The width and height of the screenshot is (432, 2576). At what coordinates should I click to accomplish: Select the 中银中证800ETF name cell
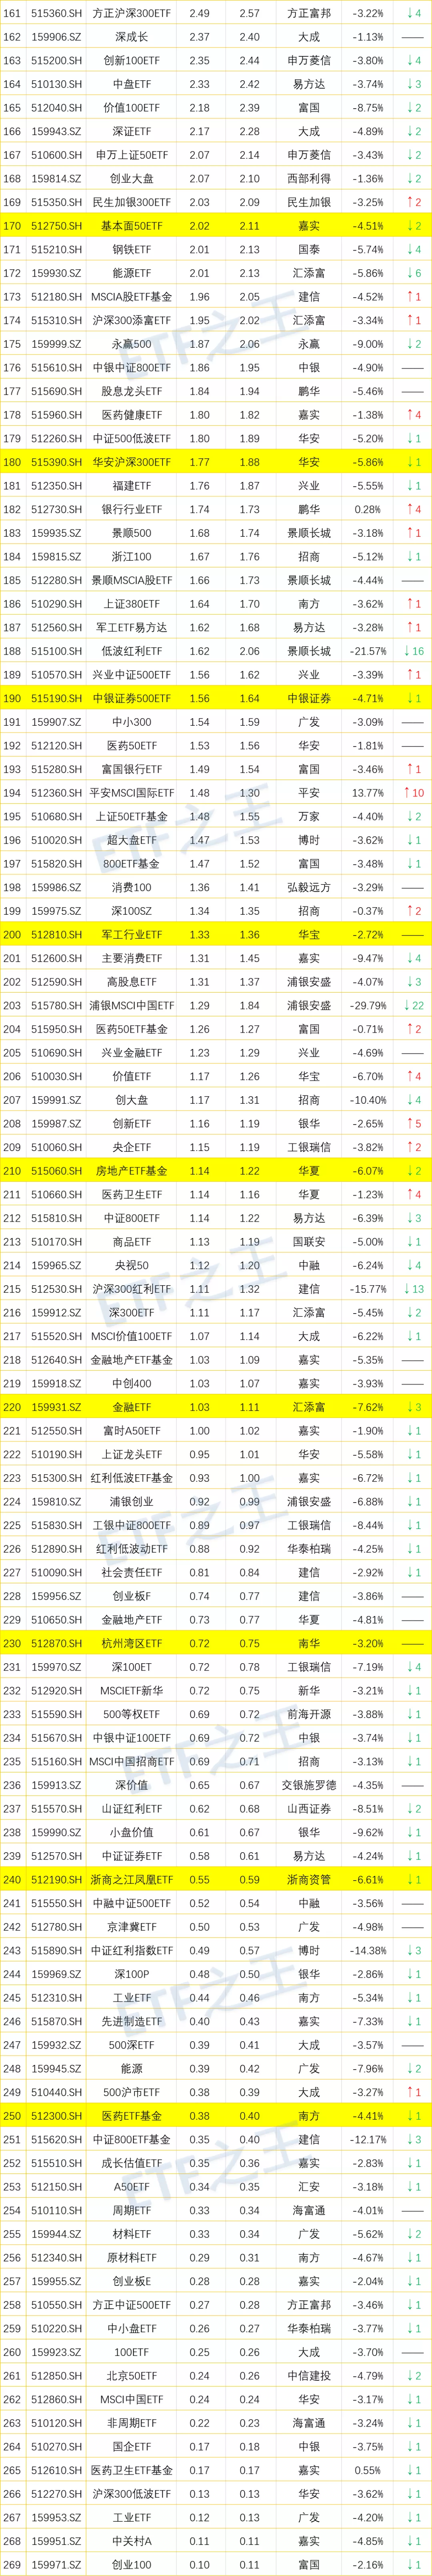tap(131, 368)
